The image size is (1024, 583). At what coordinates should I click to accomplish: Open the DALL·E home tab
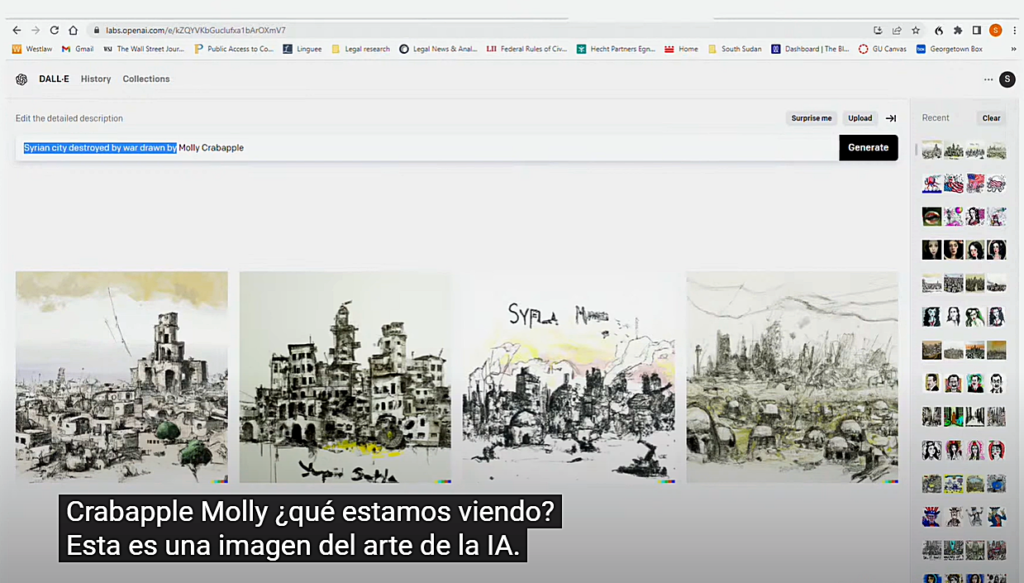(54, 79)
